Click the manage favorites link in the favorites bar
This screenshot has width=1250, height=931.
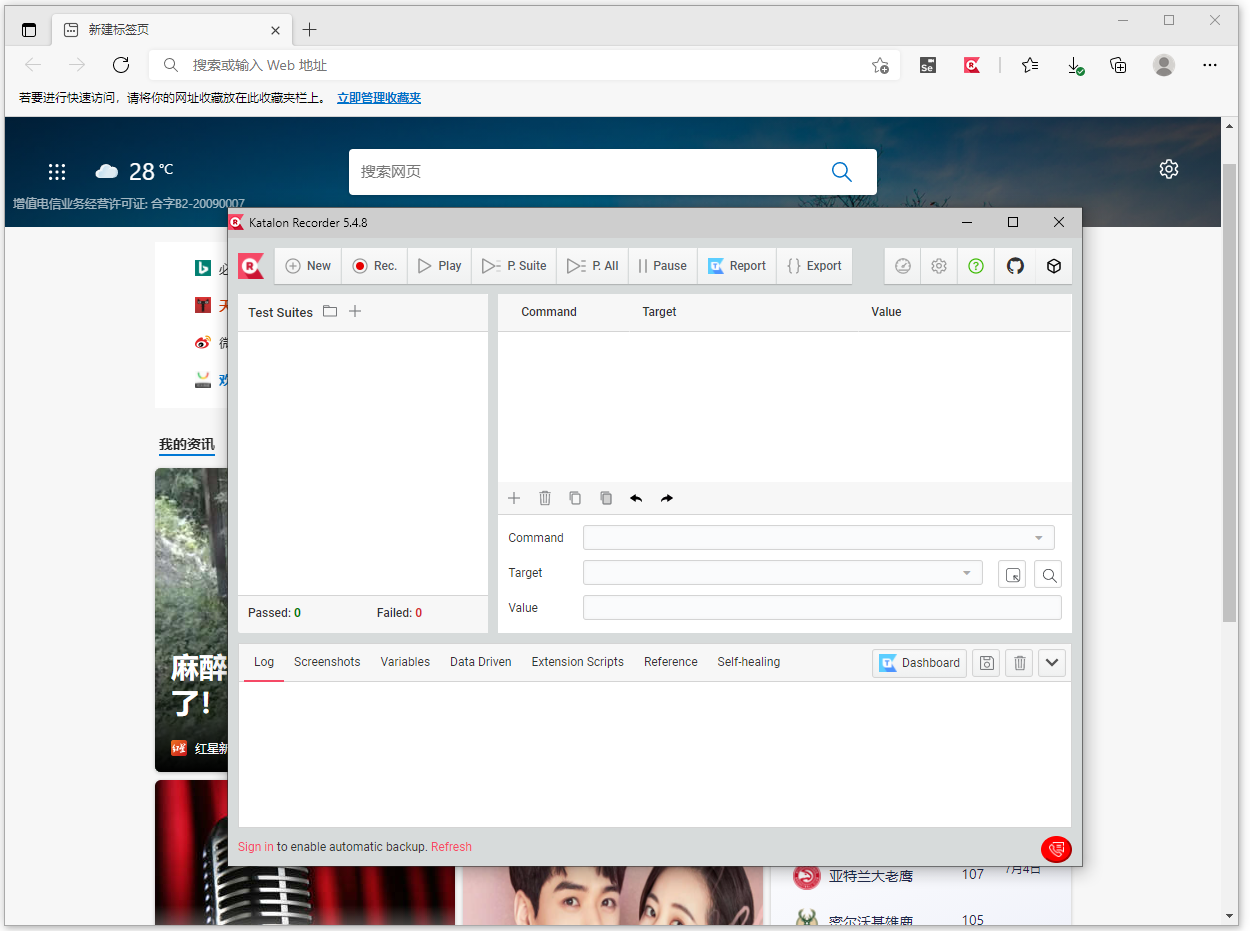(x=379, y=98)
